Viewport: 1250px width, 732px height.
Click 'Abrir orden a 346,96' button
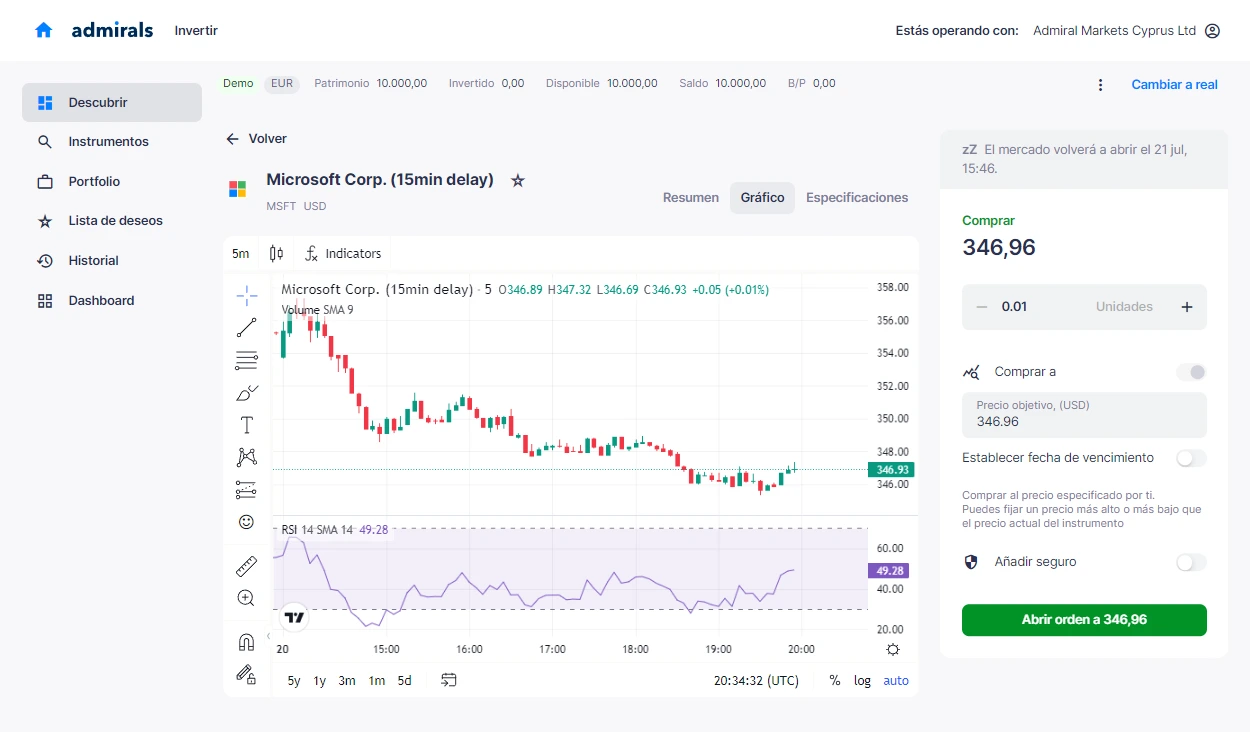pos(1084,620)
